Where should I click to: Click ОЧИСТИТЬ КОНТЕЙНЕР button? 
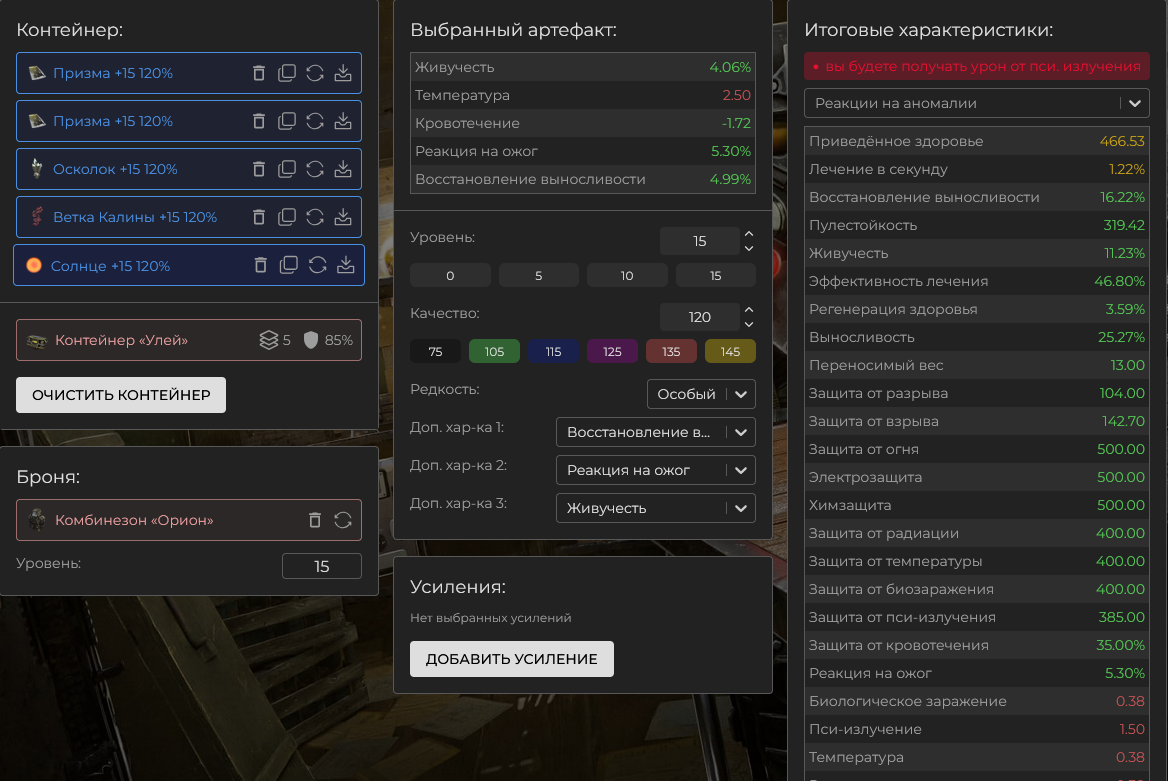click(x=121, y=395)
